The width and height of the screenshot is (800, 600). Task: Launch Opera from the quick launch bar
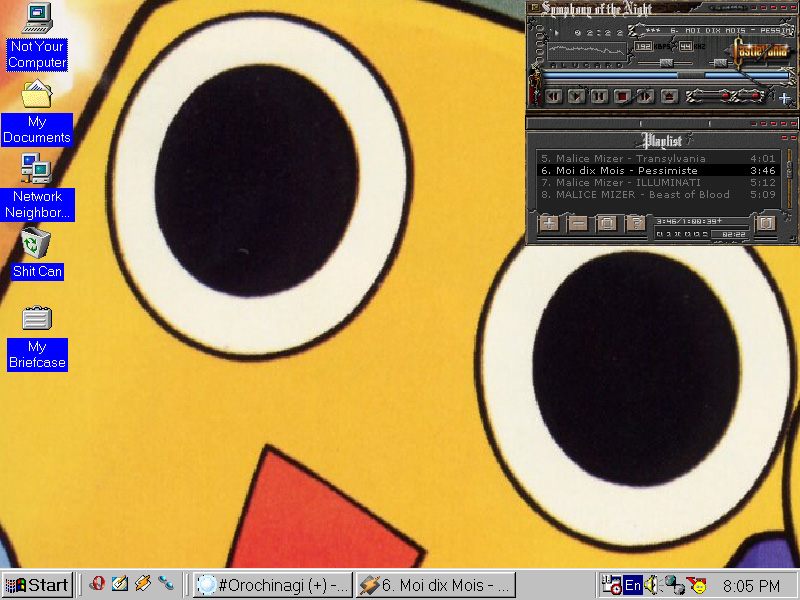click(x=97, y=584)
